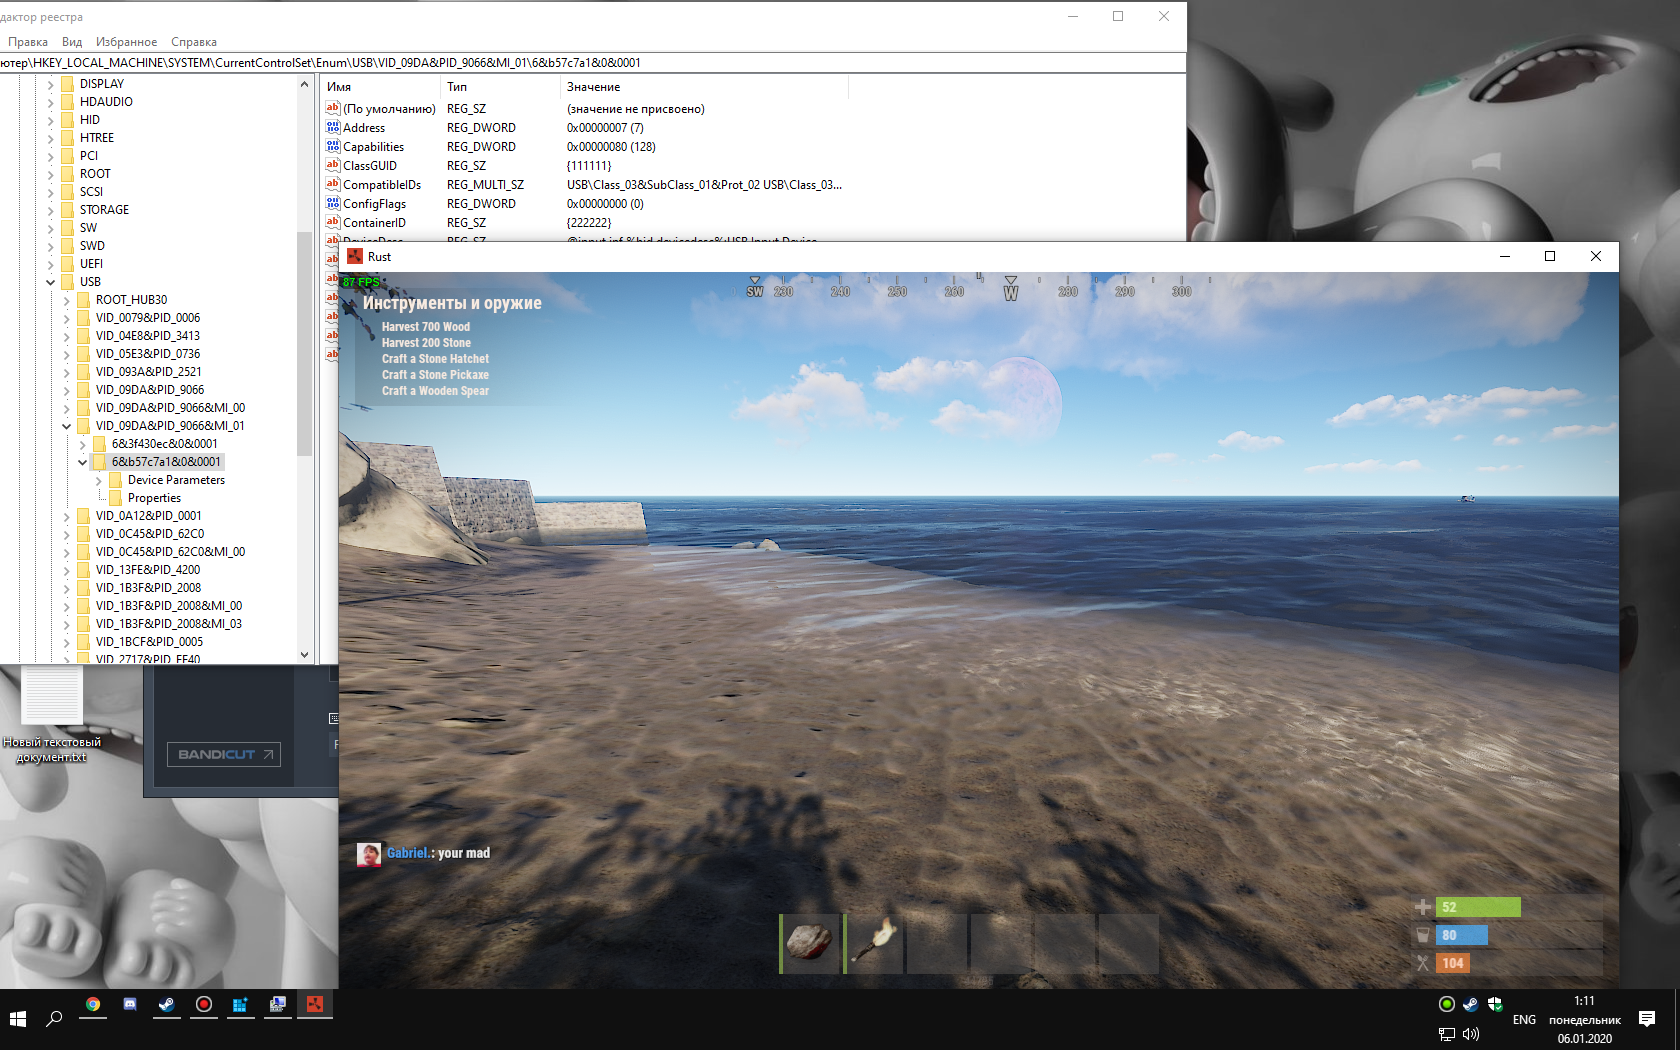Open Steam tray icon
The width and height of the screenshot is (1680, 1050).
1471,1004
